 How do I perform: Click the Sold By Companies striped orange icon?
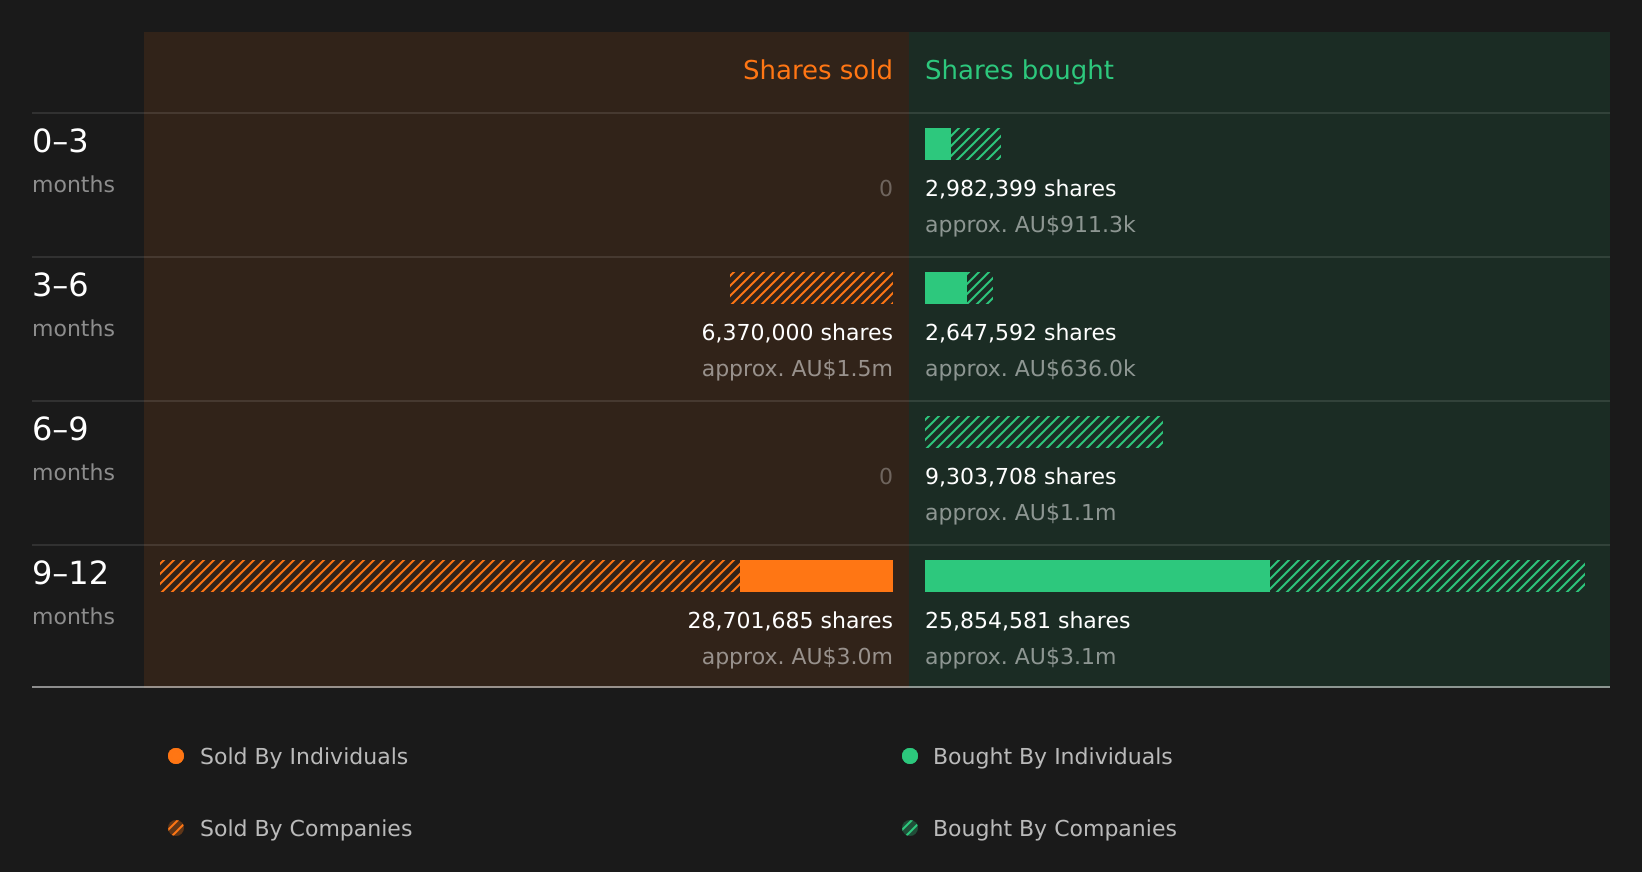[176, 828]
